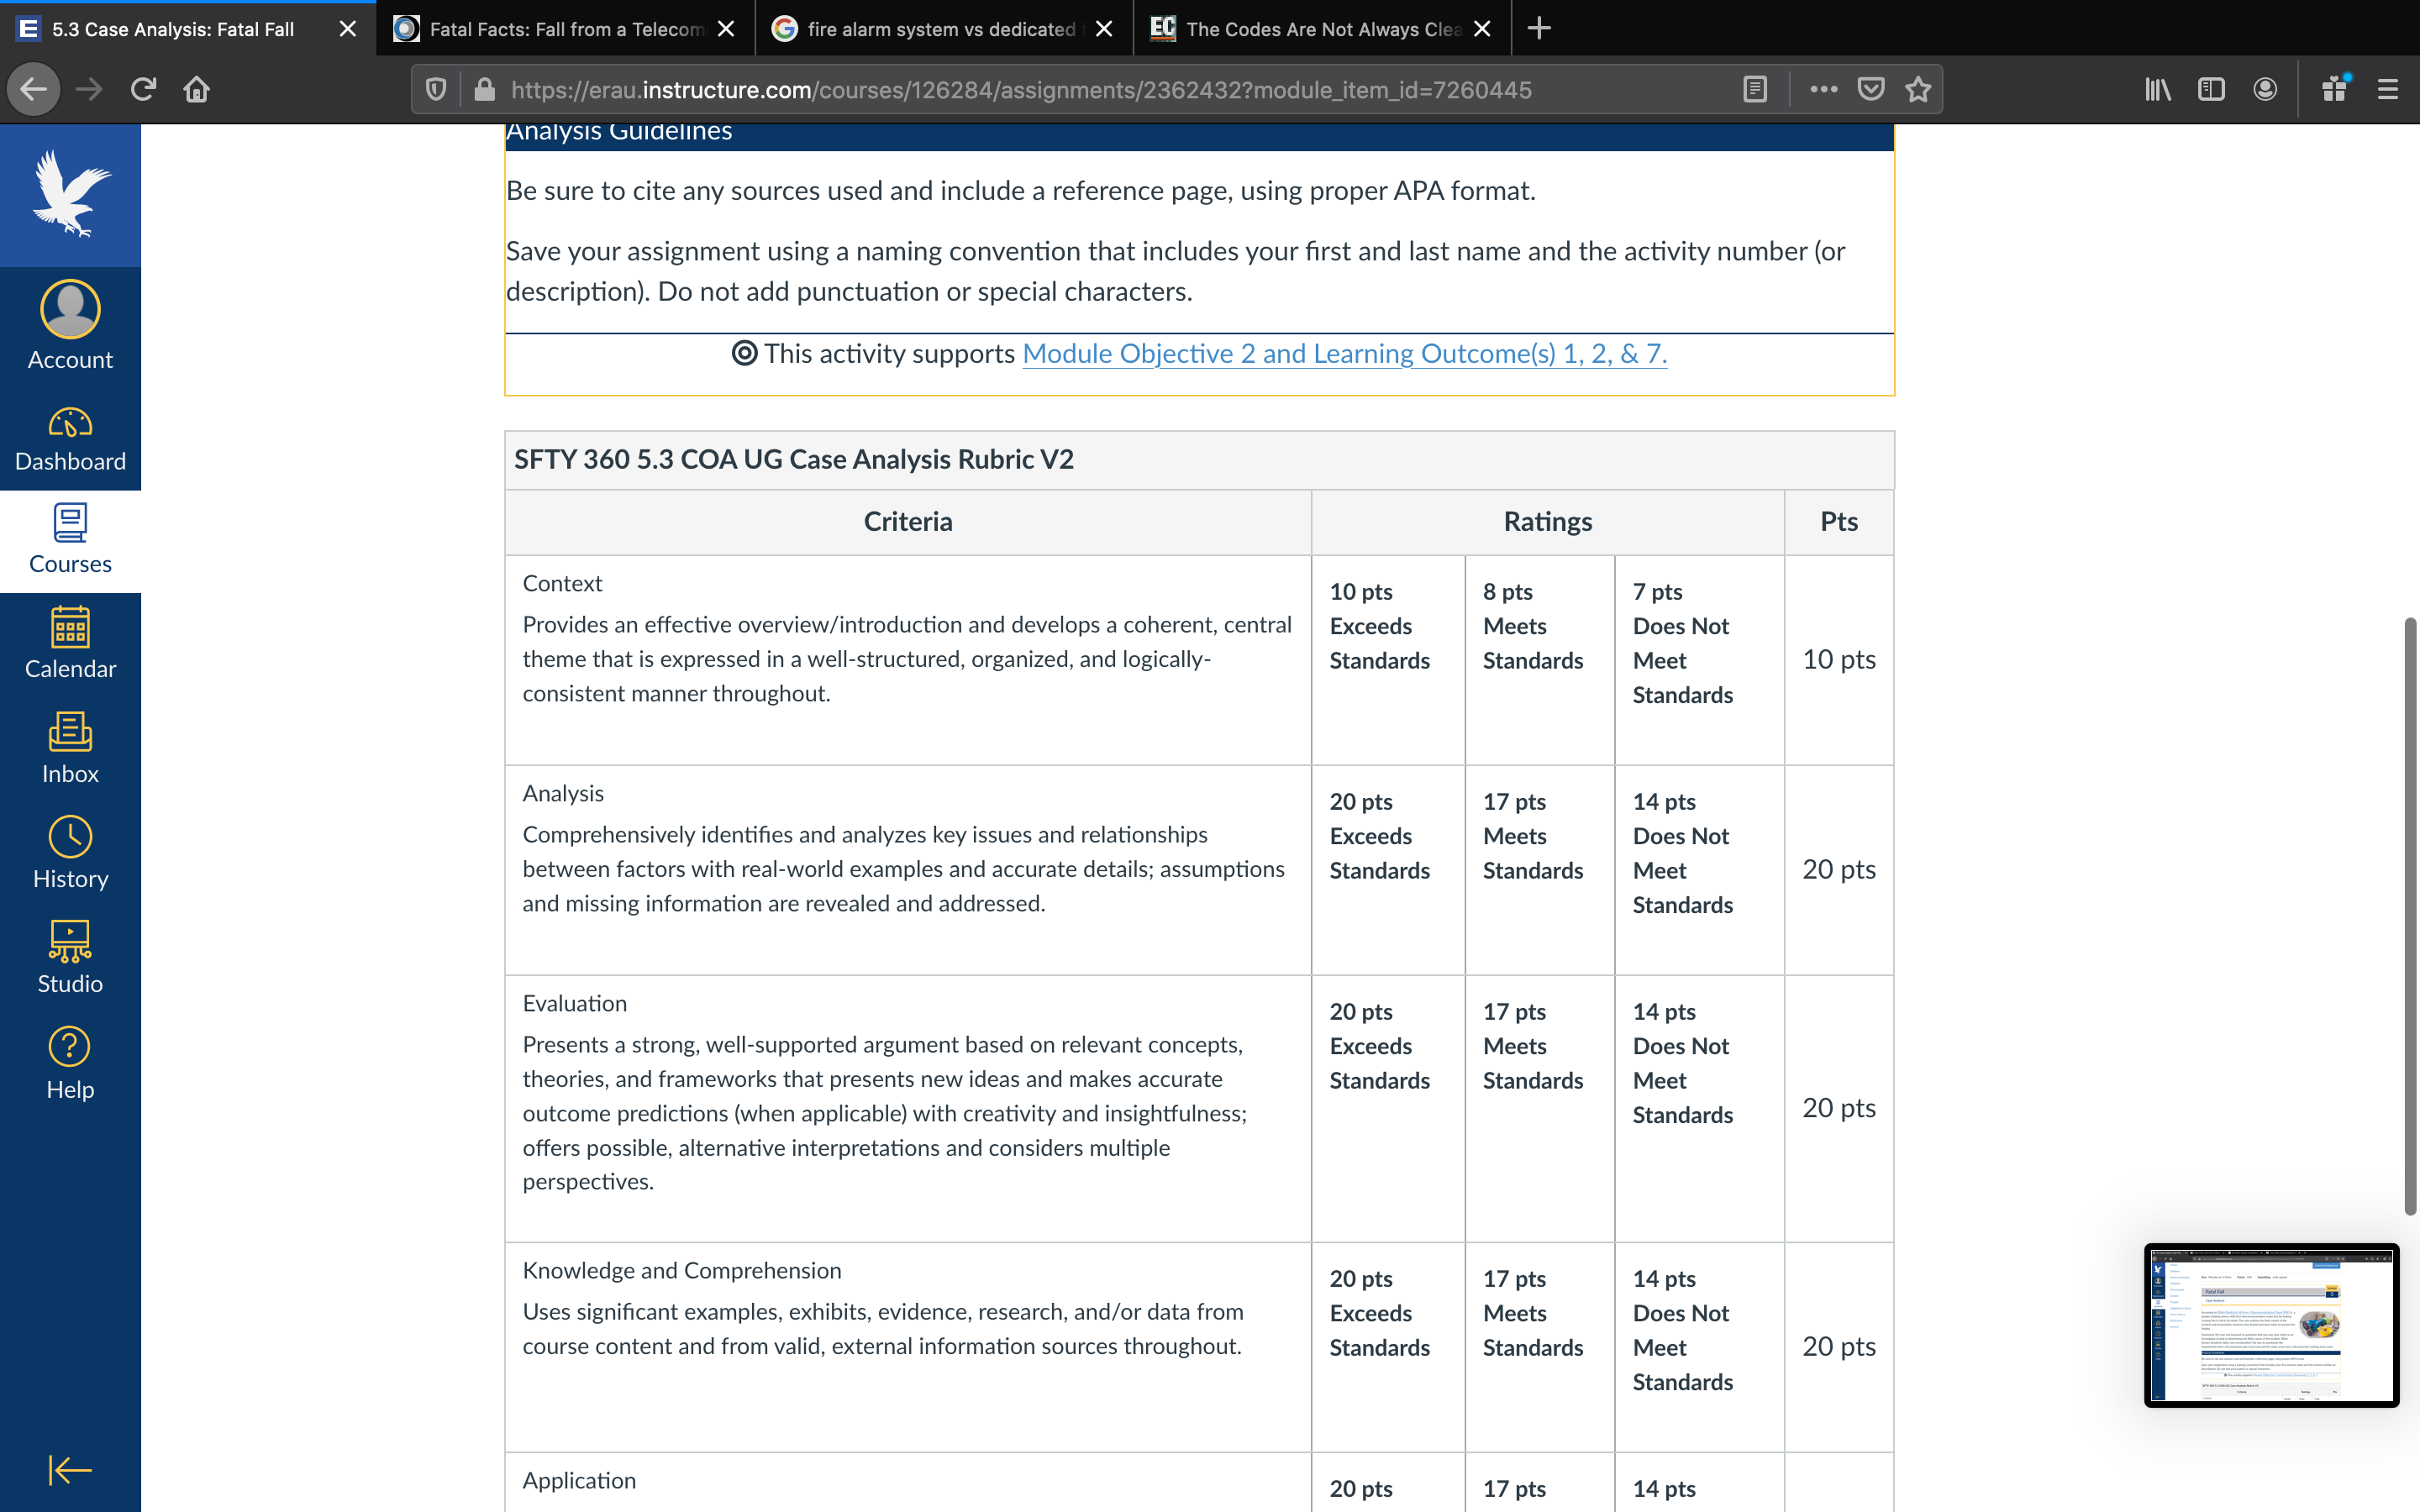Switch to fire alarm system search tab
The image size is (2420, 1512).
[941, 29]
